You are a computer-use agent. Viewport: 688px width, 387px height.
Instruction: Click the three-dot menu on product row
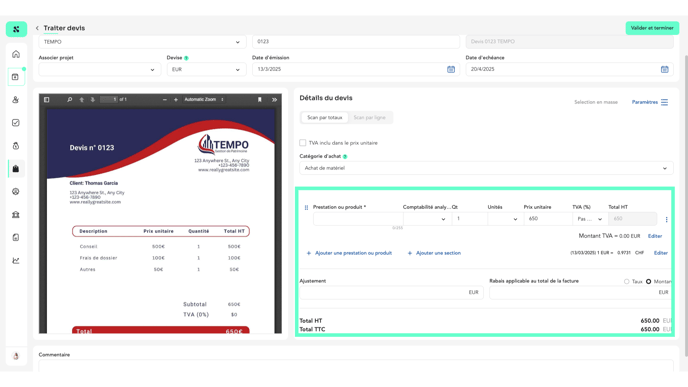point(666,219)
